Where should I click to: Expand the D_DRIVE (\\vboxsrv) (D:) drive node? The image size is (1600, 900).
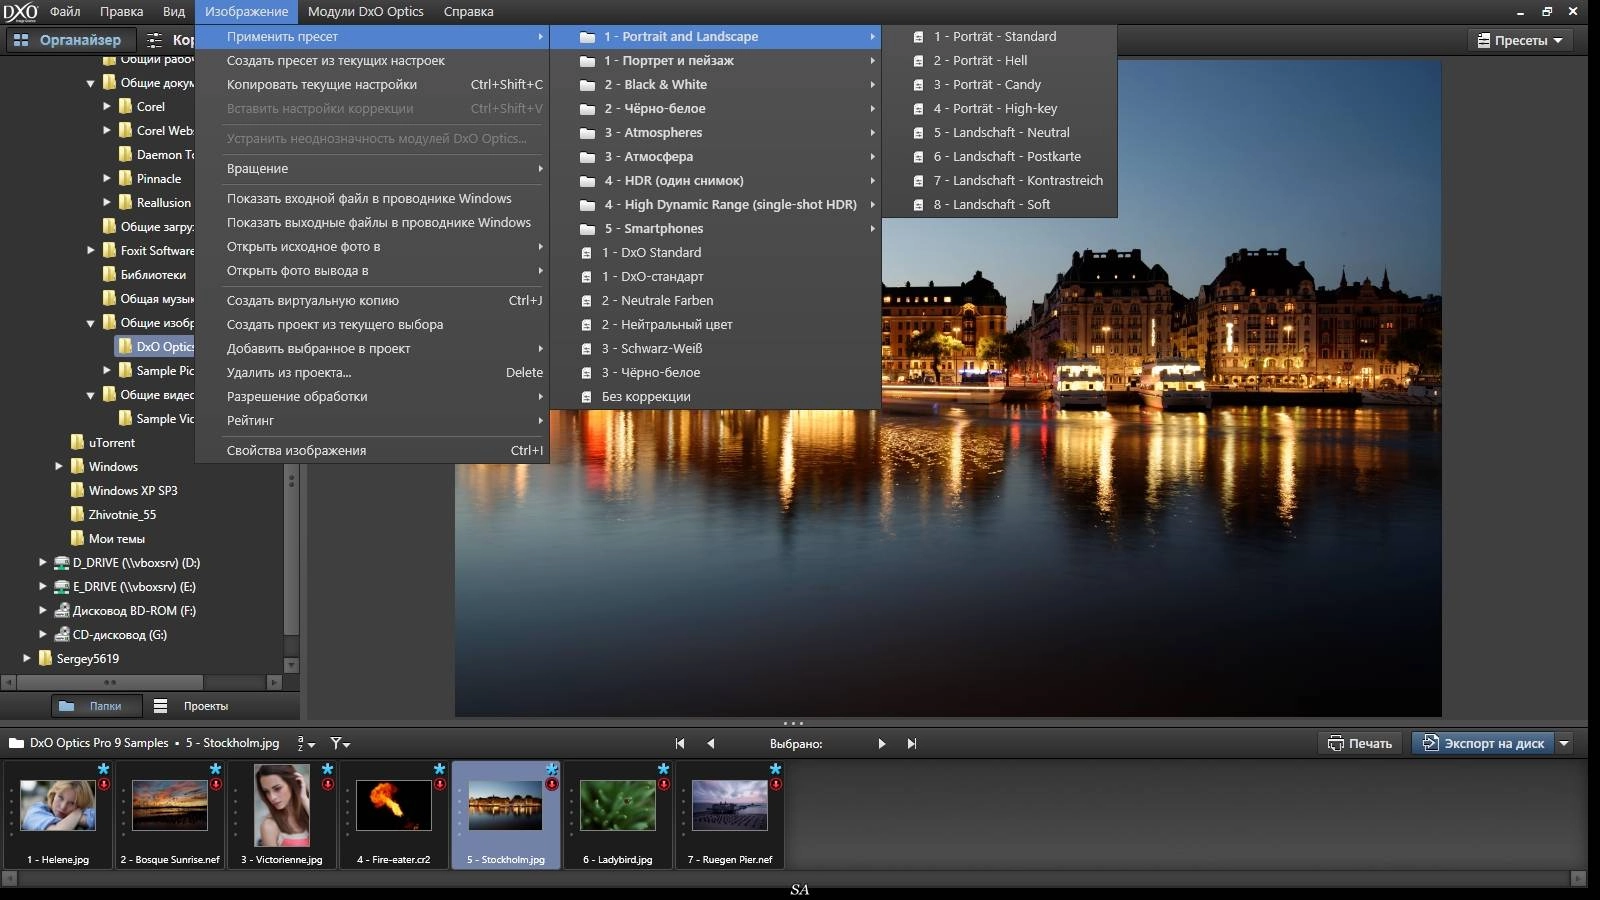point(43,562)
